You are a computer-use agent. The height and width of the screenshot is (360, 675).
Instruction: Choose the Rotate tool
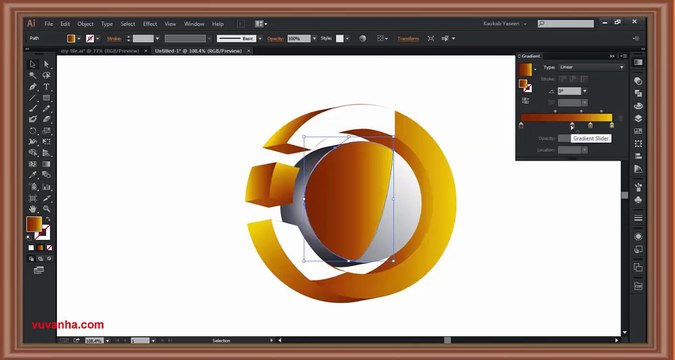point(33,130)
